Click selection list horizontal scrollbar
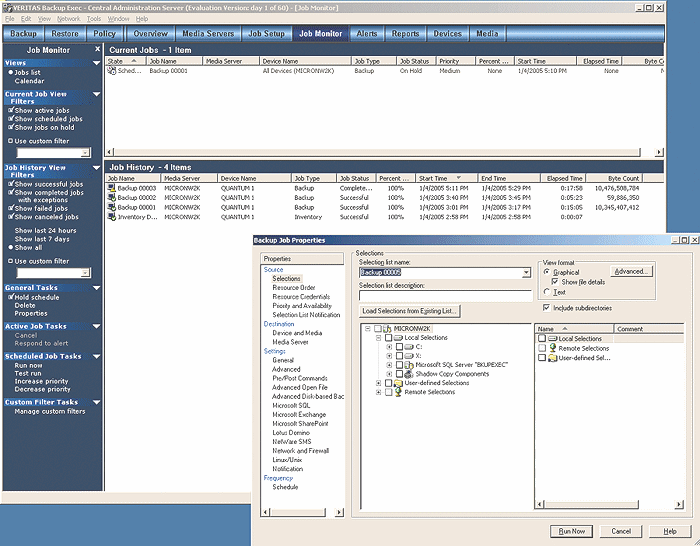The height and width of the screenshot is (546, 700). pos(609,504)
